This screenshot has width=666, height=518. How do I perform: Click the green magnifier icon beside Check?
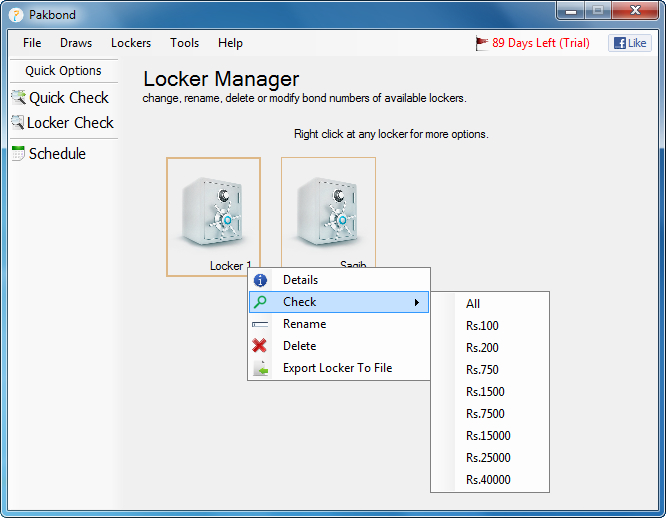click(260, 302)
